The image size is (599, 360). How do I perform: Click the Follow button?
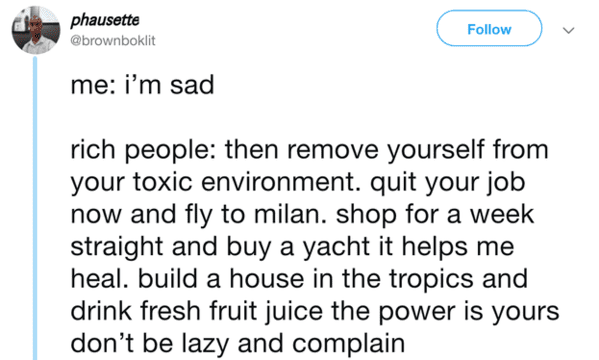[x=489, y=29]
